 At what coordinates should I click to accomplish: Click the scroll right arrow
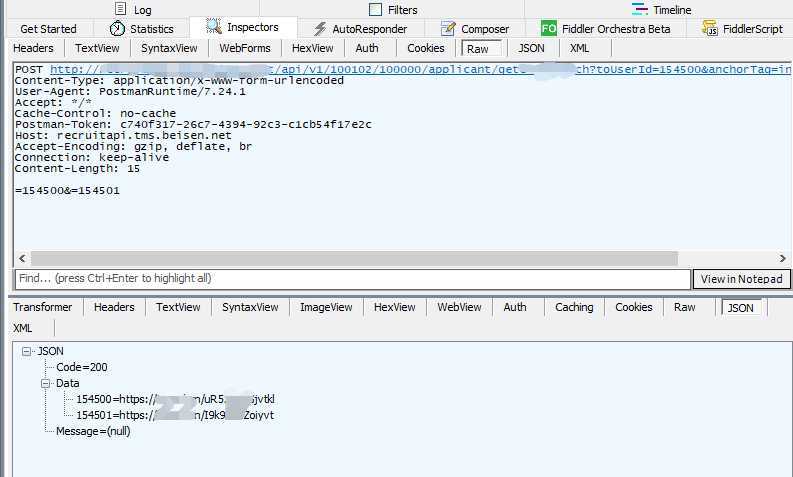pos(782,258)
